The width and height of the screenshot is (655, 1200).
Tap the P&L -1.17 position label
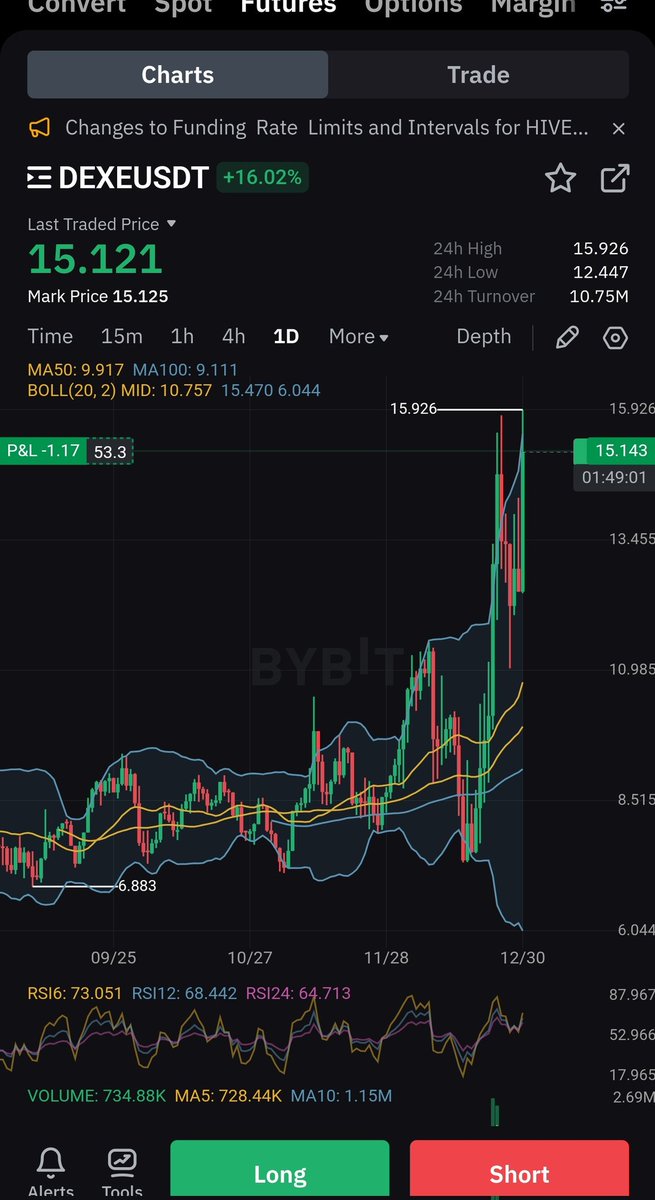pos(44,451)
